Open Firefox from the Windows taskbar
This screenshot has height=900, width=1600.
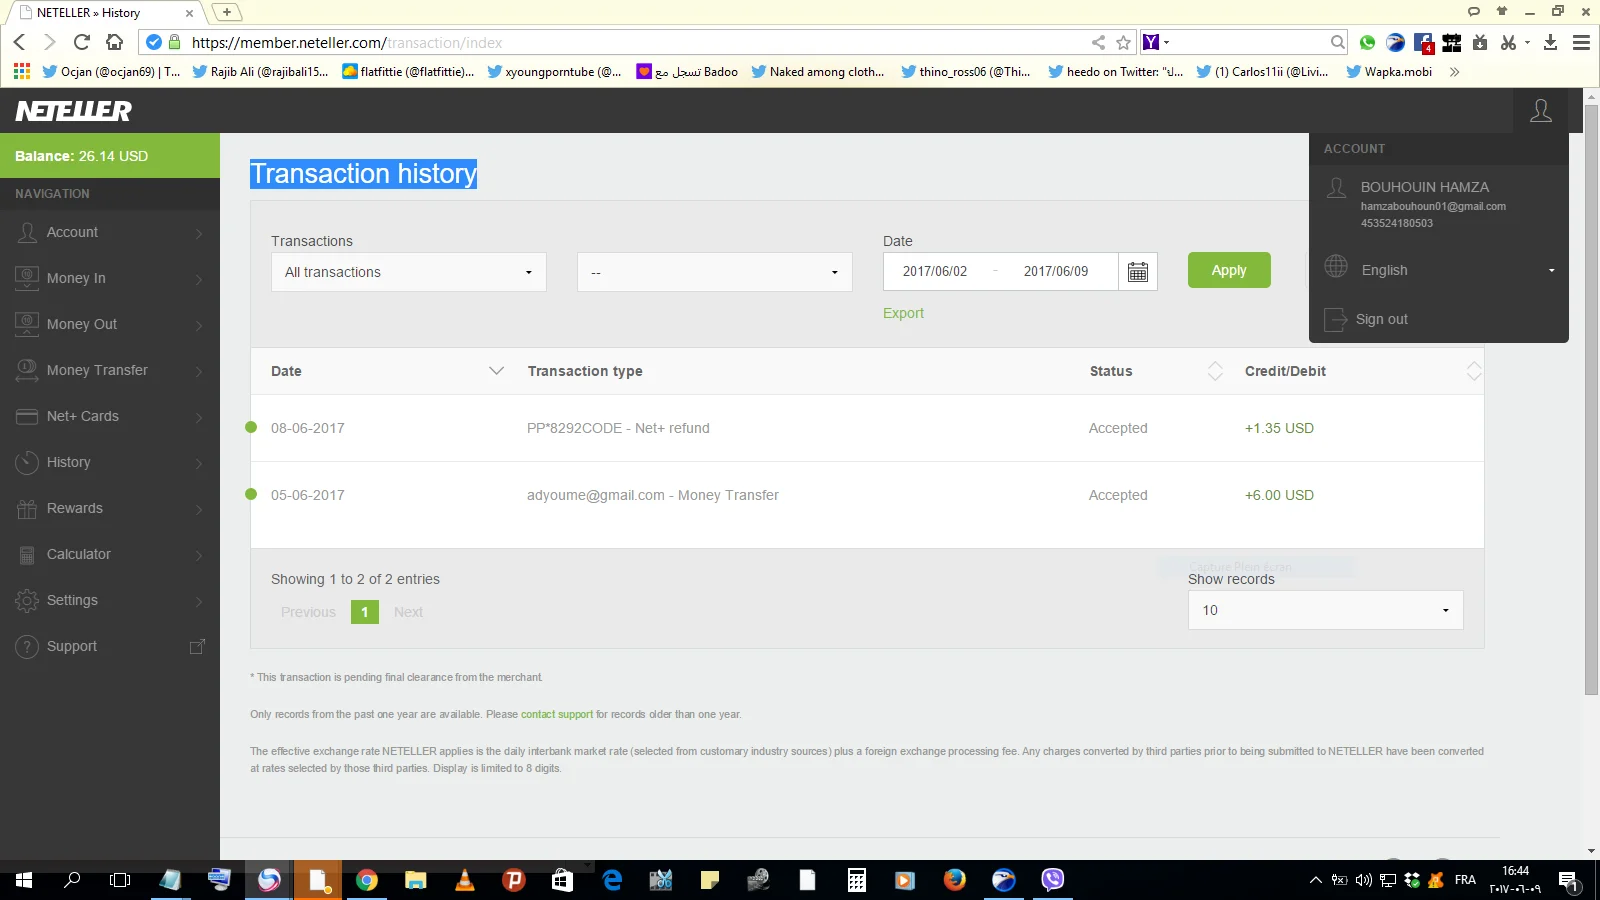pos(954,880)
